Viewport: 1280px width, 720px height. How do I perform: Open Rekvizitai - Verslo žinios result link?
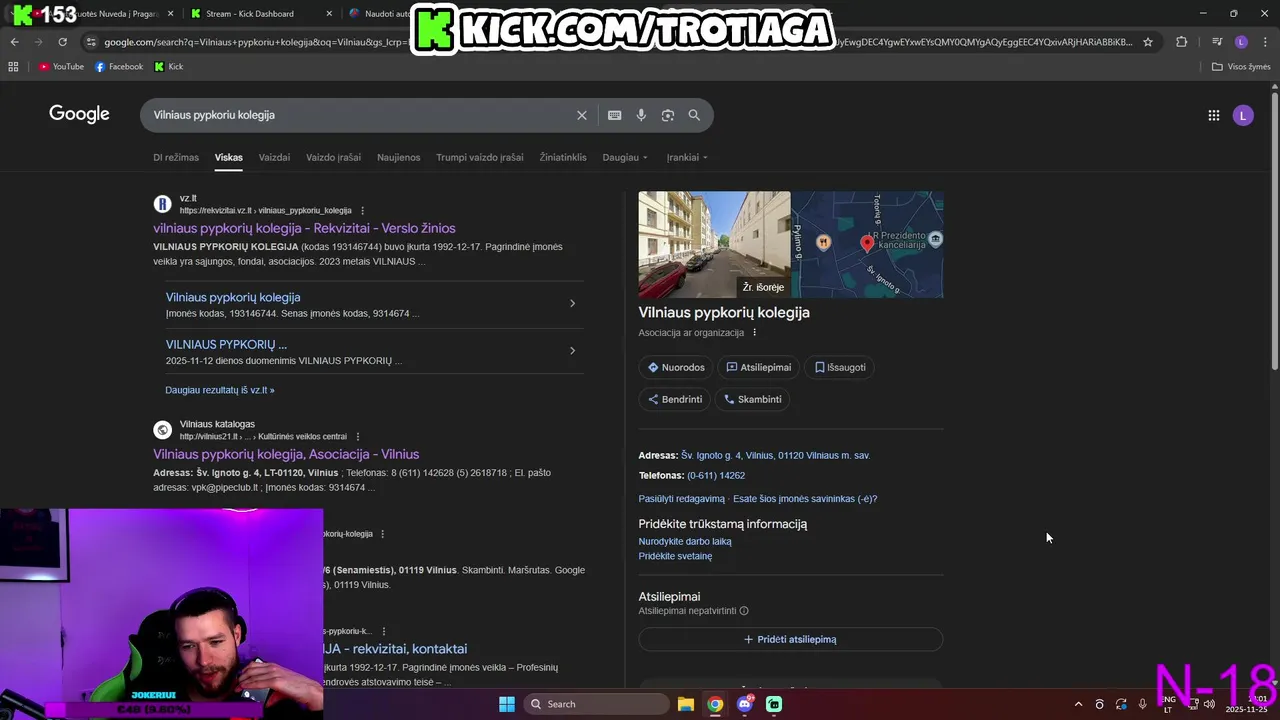point(304,228)
